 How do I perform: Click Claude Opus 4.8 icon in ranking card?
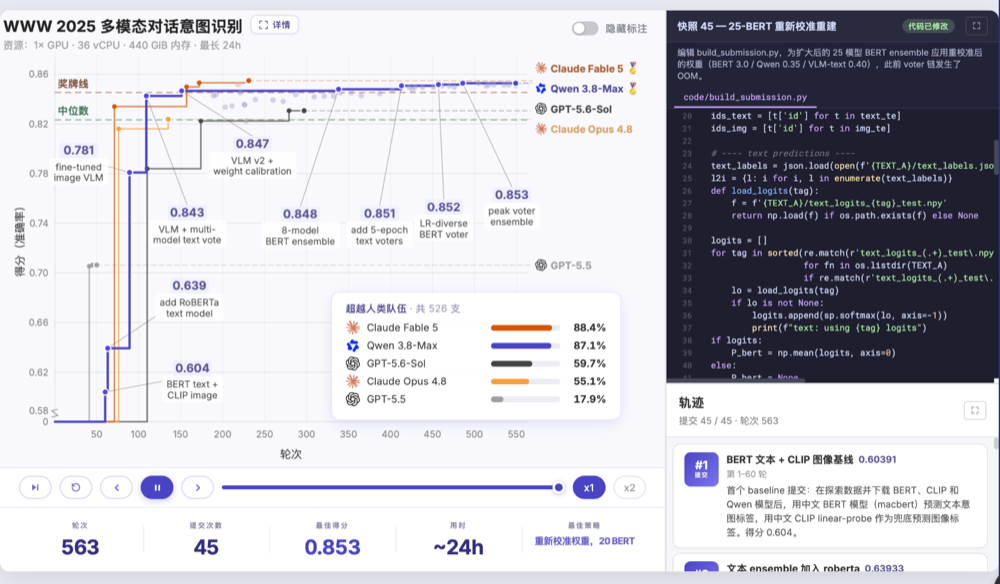pos(353,381)
